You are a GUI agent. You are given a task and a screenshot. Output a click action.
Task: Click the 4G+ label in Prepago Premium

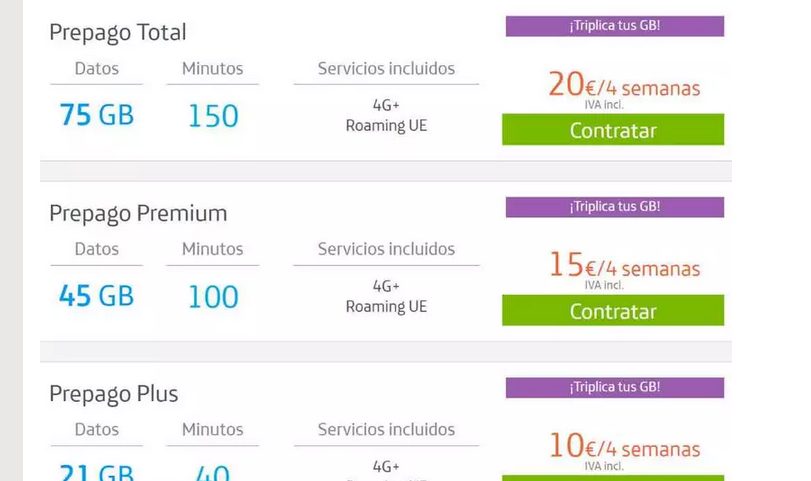[386, 286]
